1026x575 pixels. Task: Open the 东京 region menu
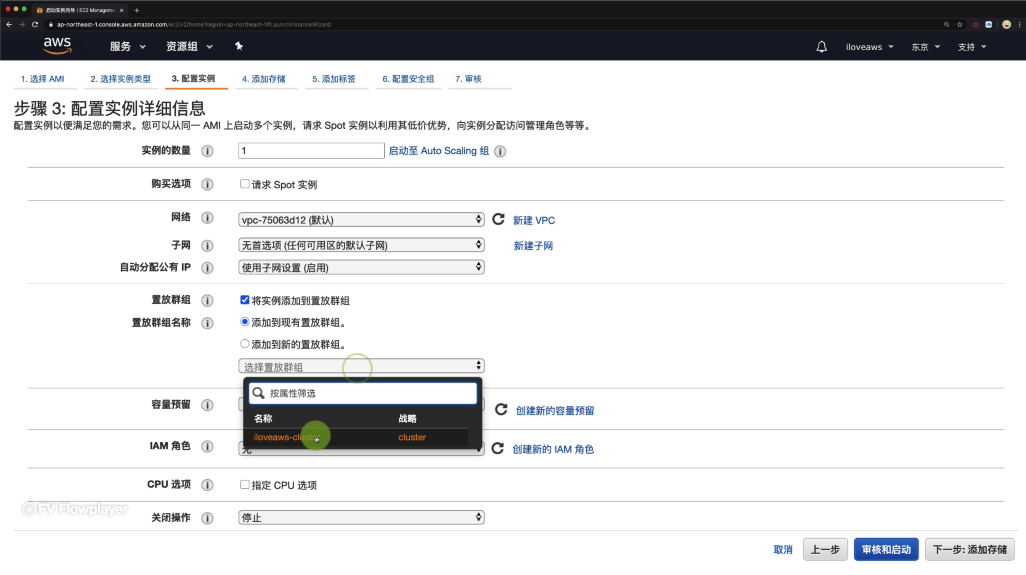pyautogui.click(x=925, y=47)
